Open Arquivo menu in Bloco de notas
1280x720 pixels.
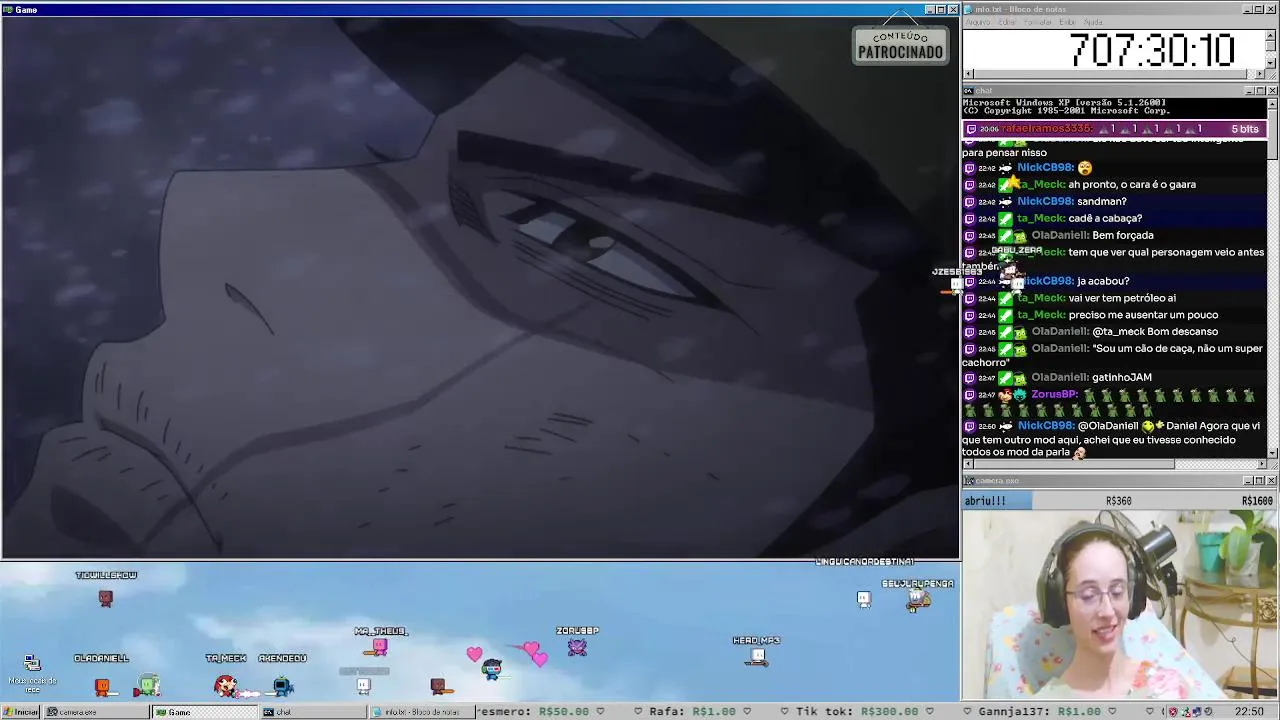977,22
